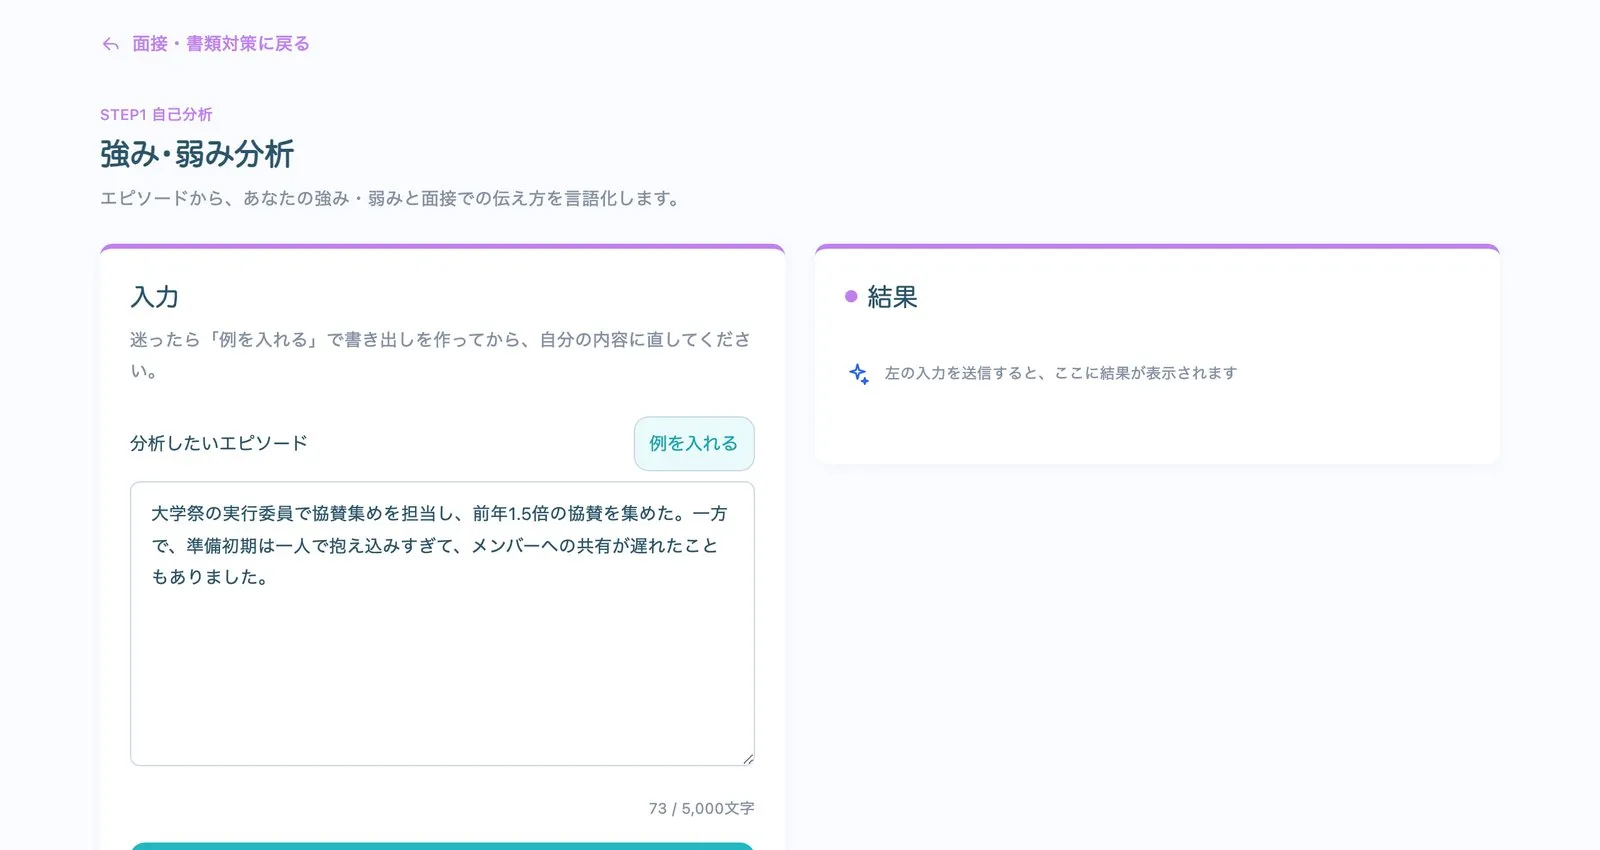Viewport: 1600px width, 850px height.
Task: Click the 強み・弱み分析 heading
Action: pyautogui.click(x=197, y=154)
